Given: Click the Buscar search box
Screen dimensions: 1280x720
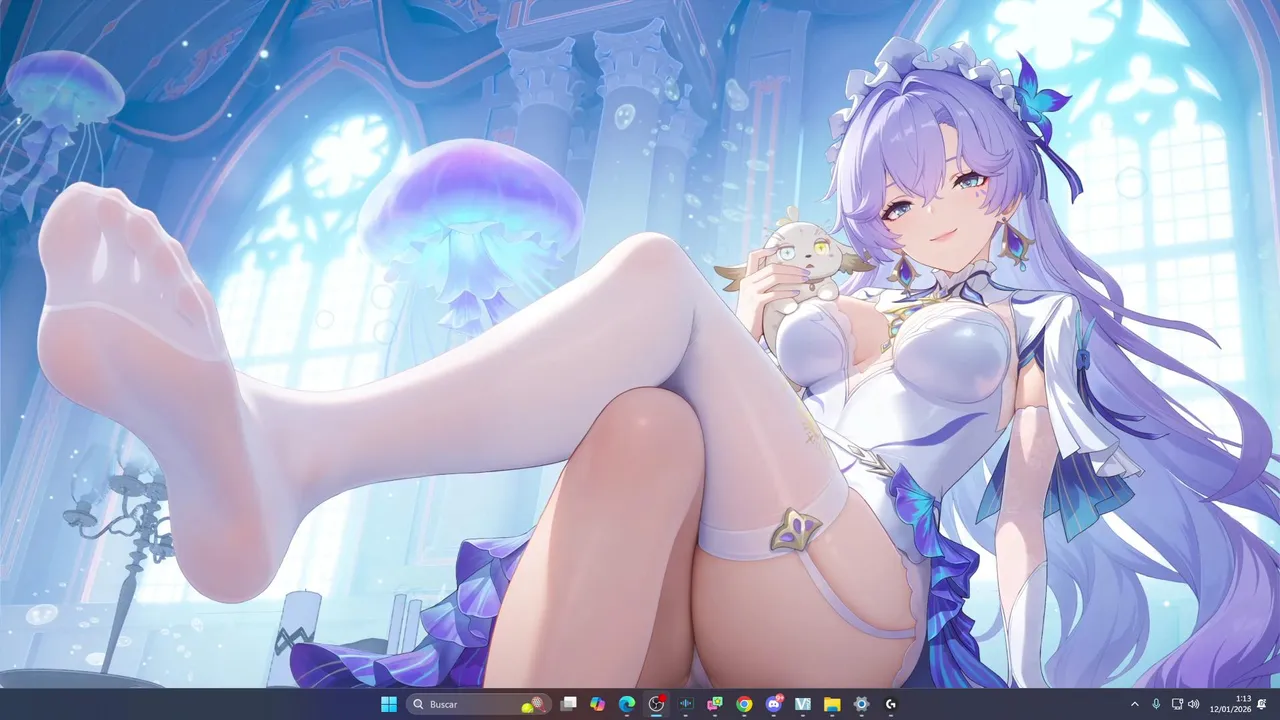Looking at the screenshot, I should click(x=479, y=704).
